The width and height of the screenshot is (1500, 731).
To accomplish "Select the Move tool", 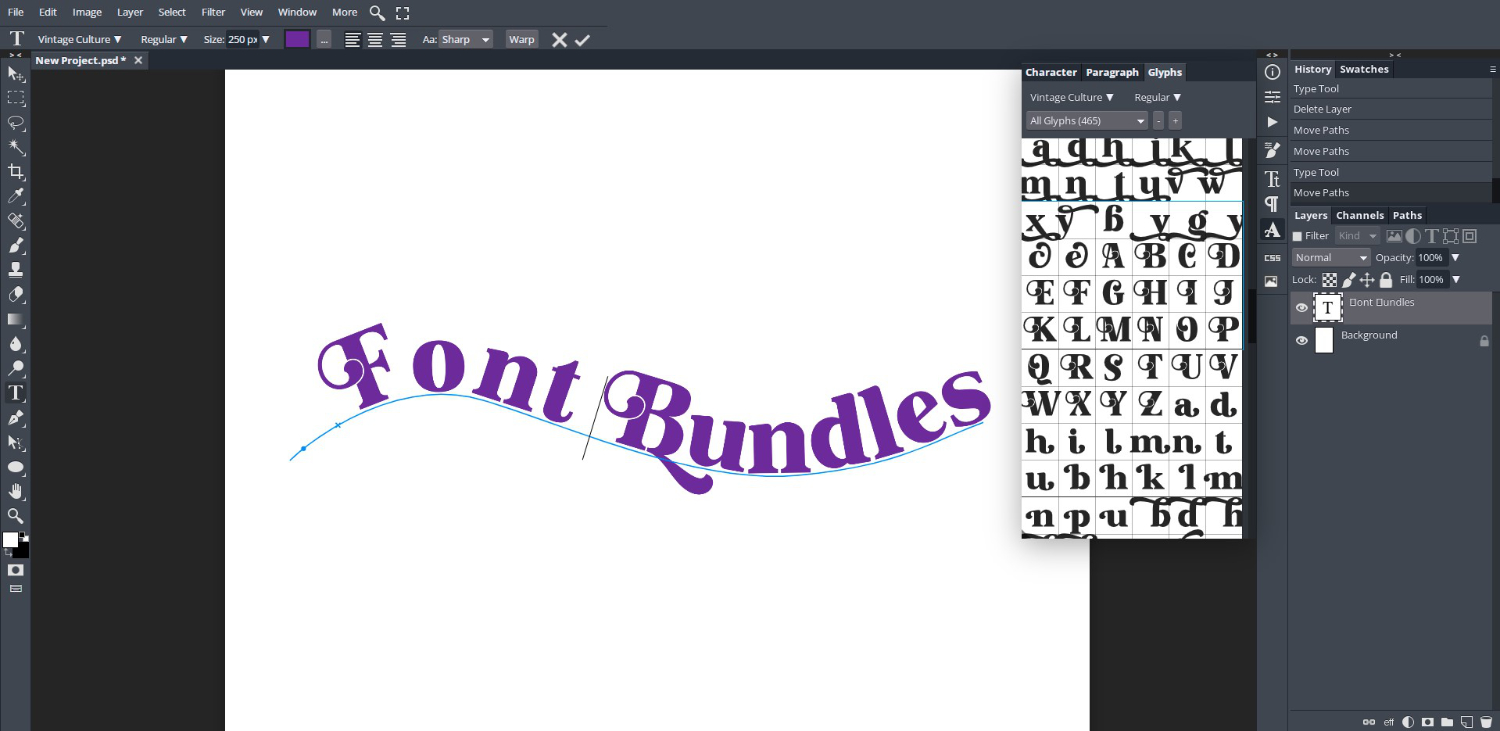I will pos(16,74).
